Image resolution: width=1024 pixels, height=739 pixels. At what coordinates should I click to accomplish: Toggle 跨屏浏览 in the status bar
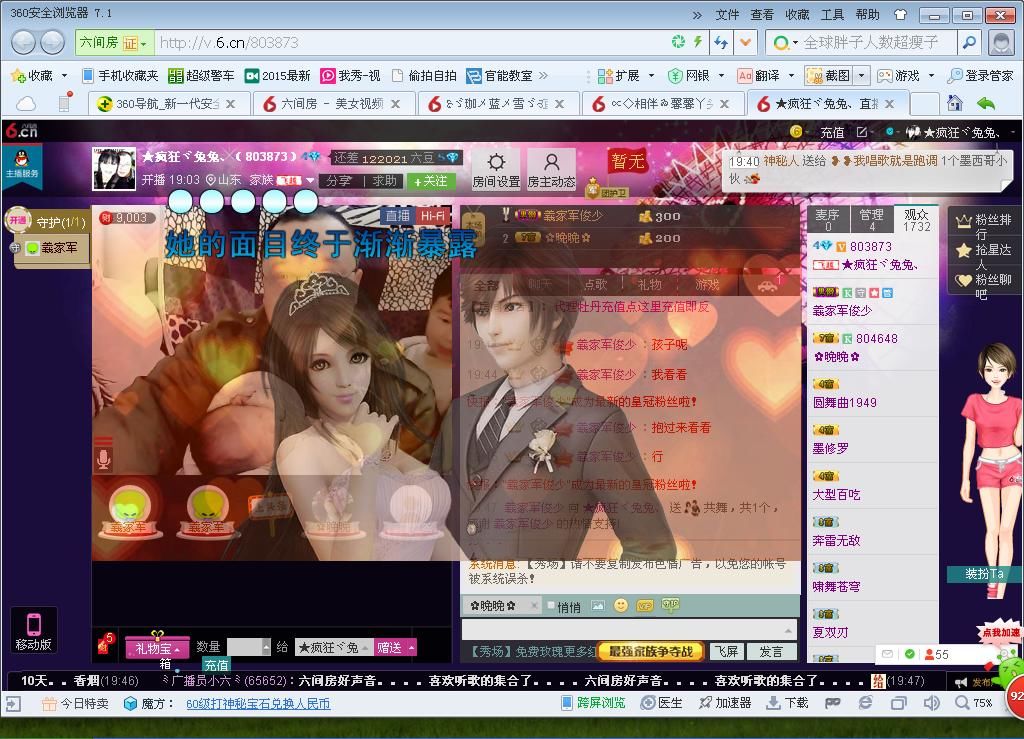tap(593, 703)
